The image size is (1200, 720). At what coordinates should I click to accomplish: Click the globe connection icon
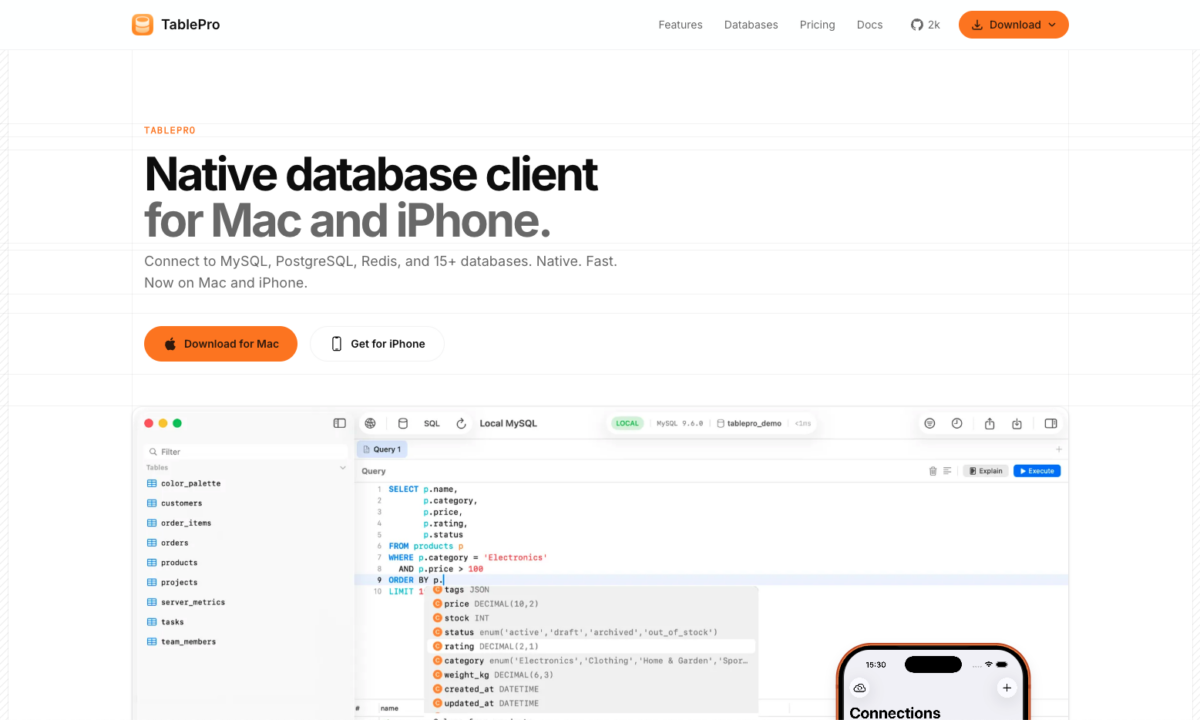(x=370, y=423)
